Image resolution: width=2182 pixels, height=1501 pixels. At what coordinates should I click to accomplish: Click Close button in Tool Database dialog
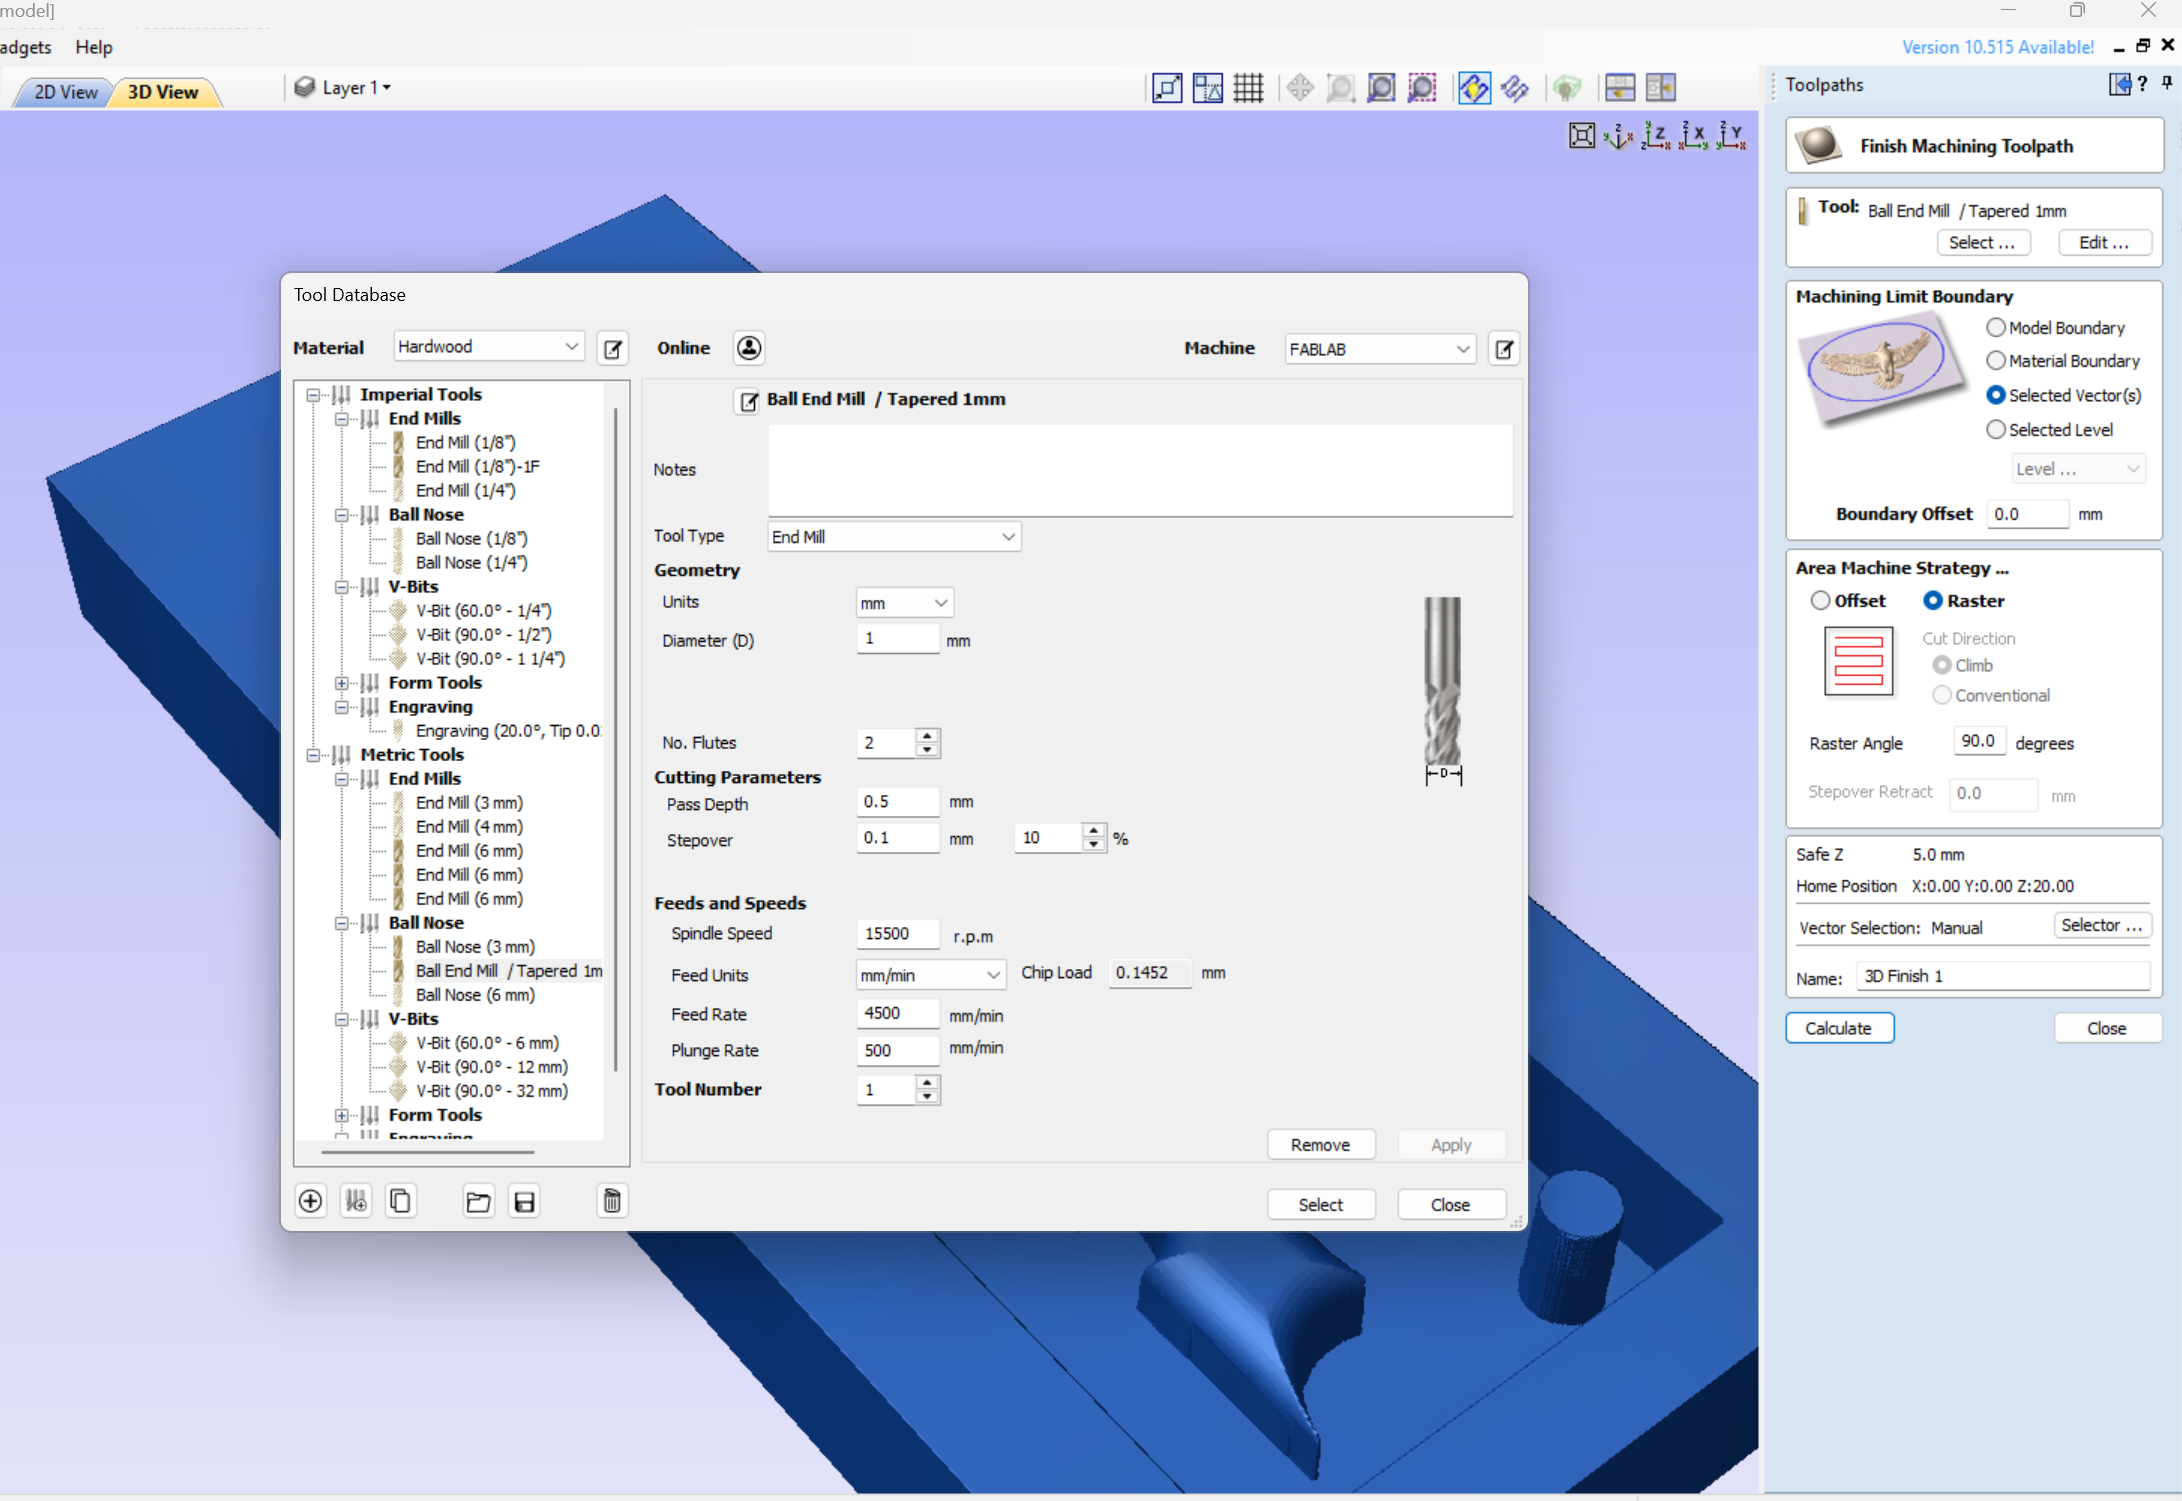[1450, 1205]
